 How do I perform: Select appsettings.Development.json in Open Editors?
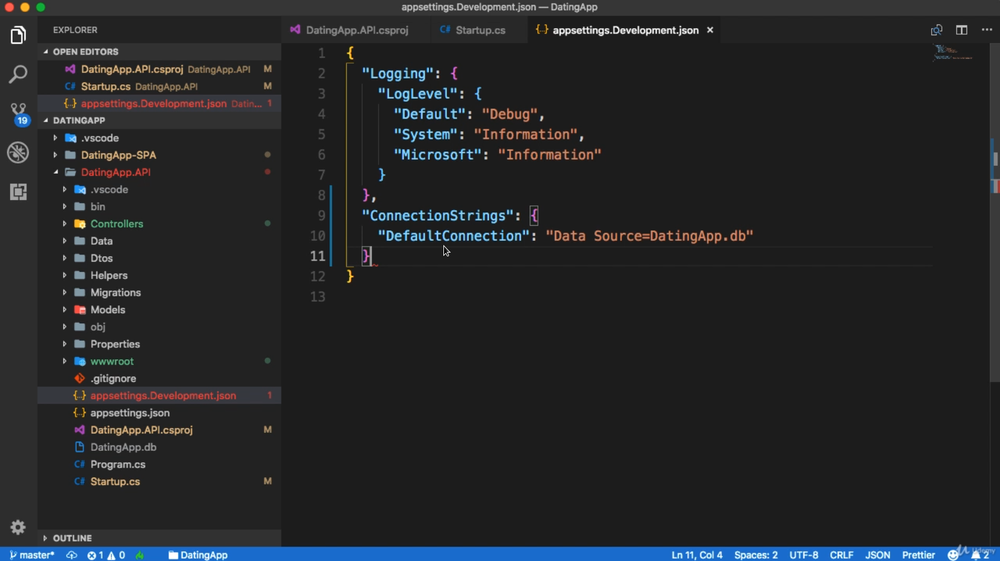159,103
